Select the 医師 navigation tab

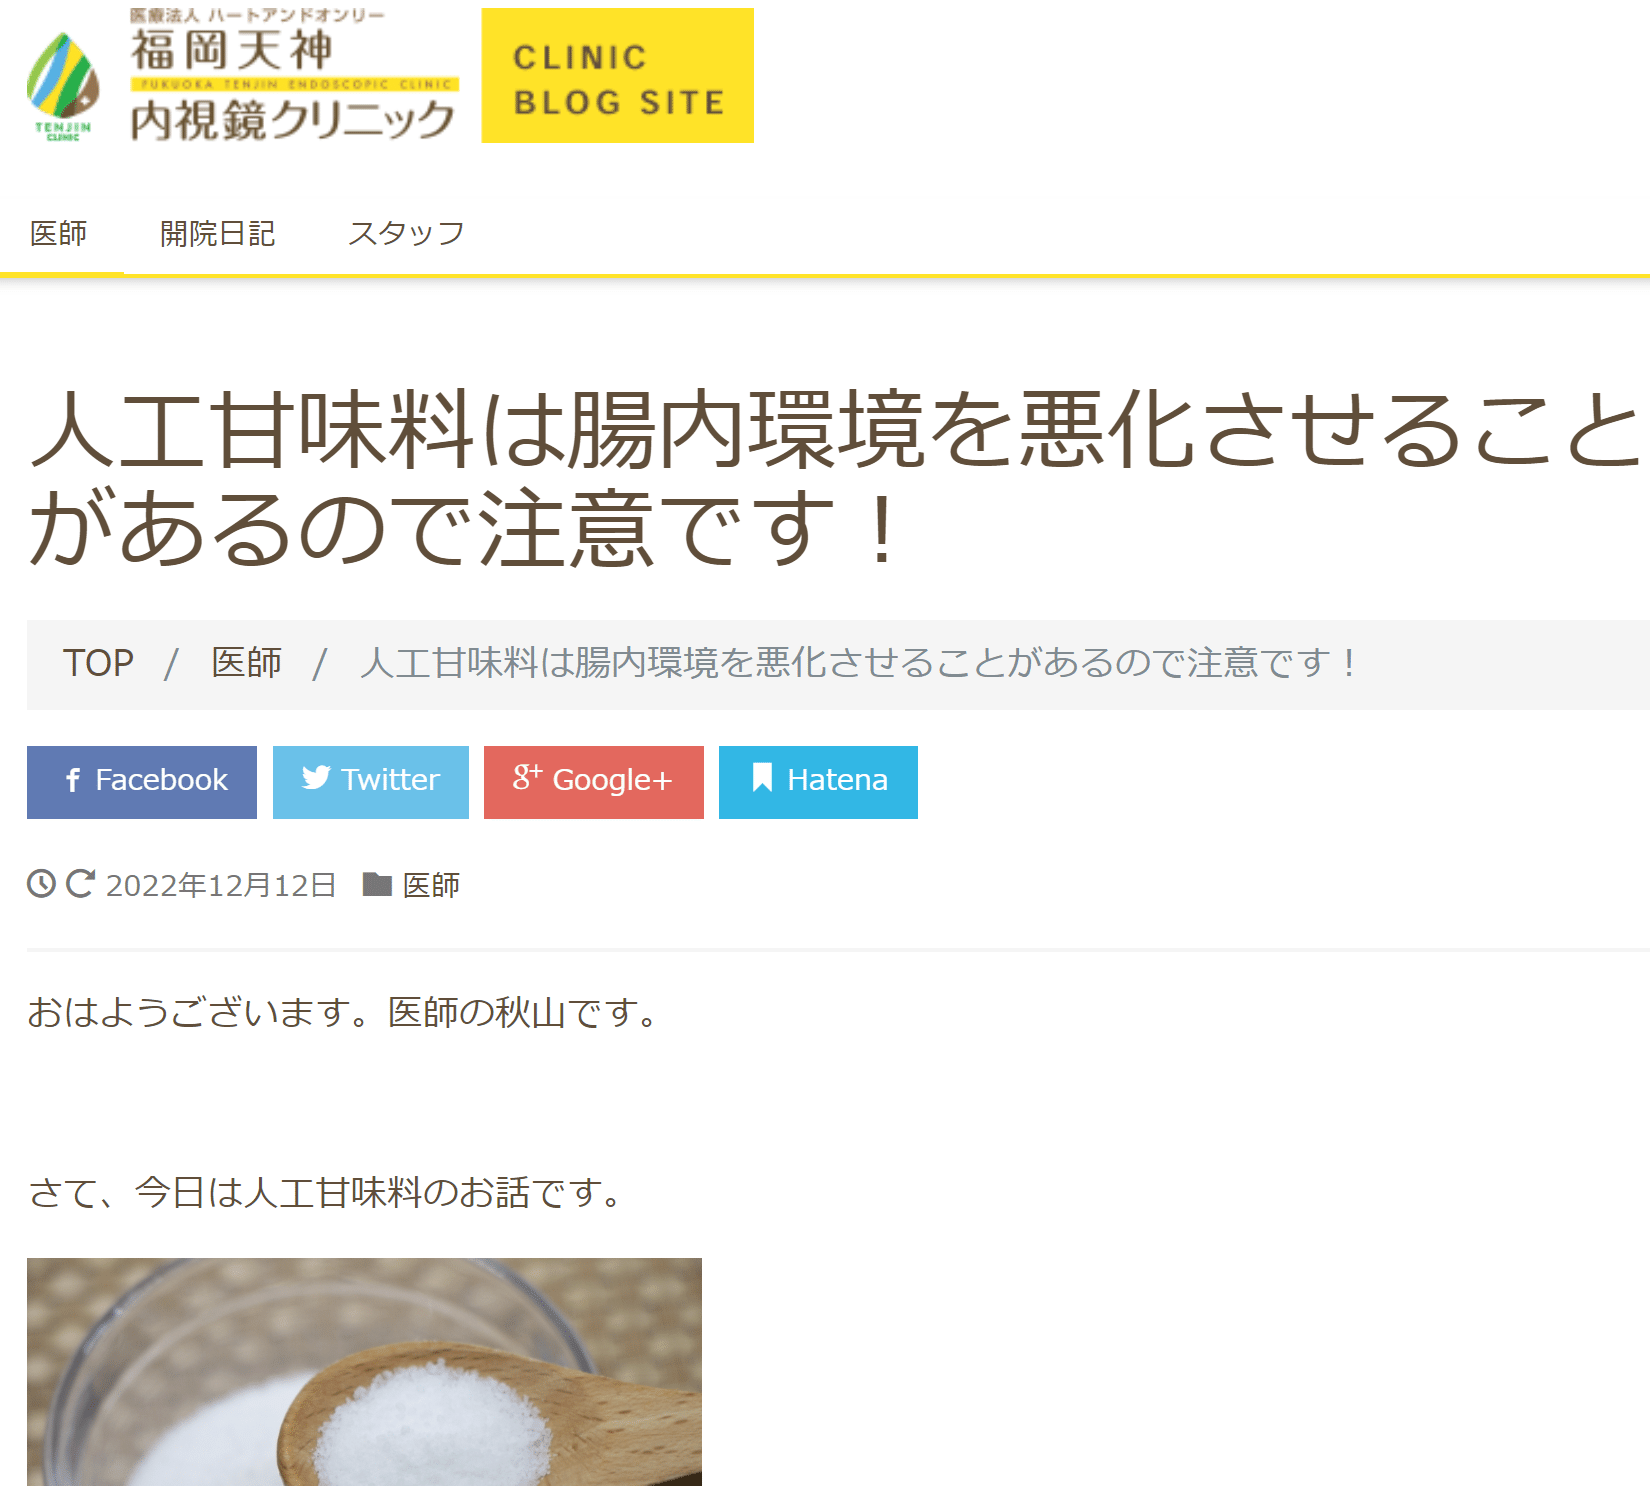pos(59,234)
